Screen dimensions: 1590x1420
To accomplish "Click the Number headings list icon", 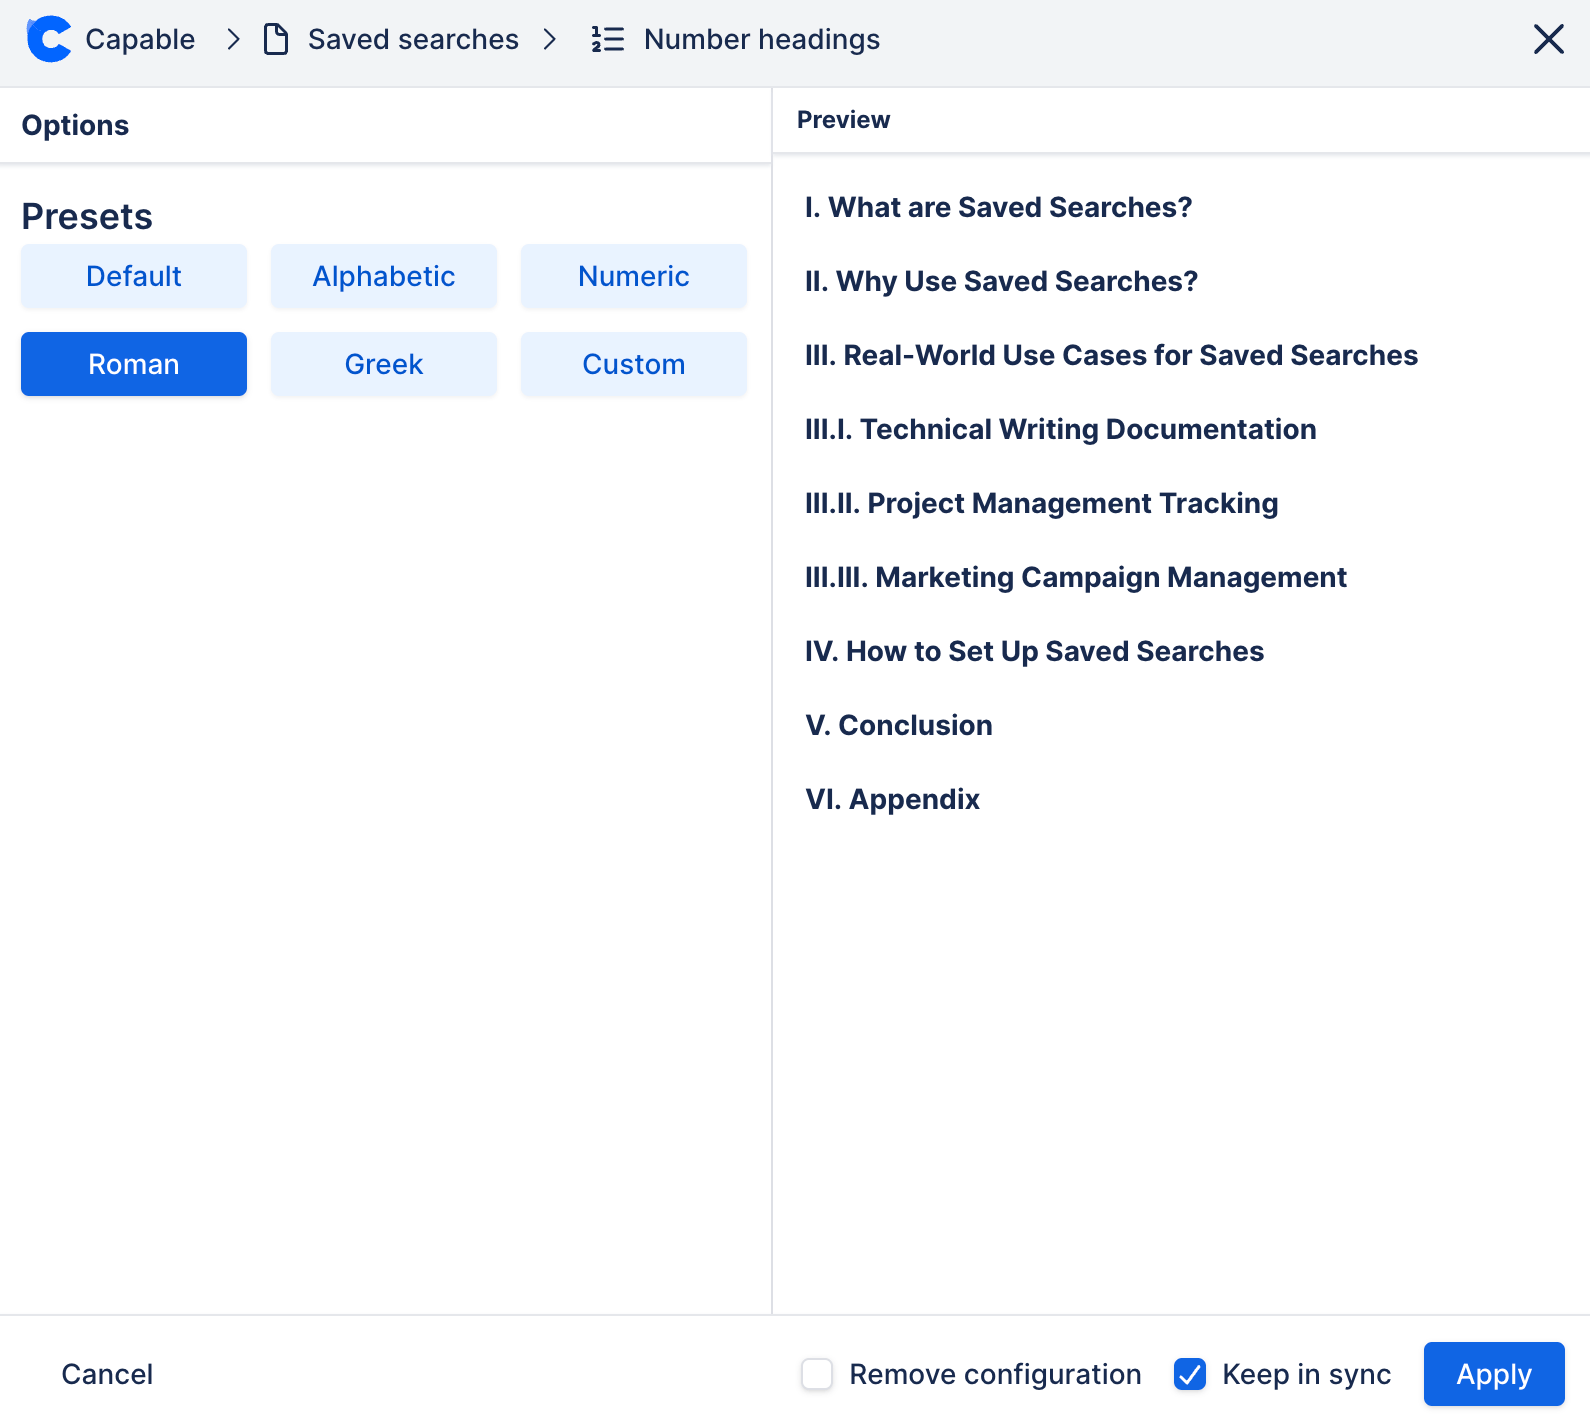I will click(x=607, y=40).
